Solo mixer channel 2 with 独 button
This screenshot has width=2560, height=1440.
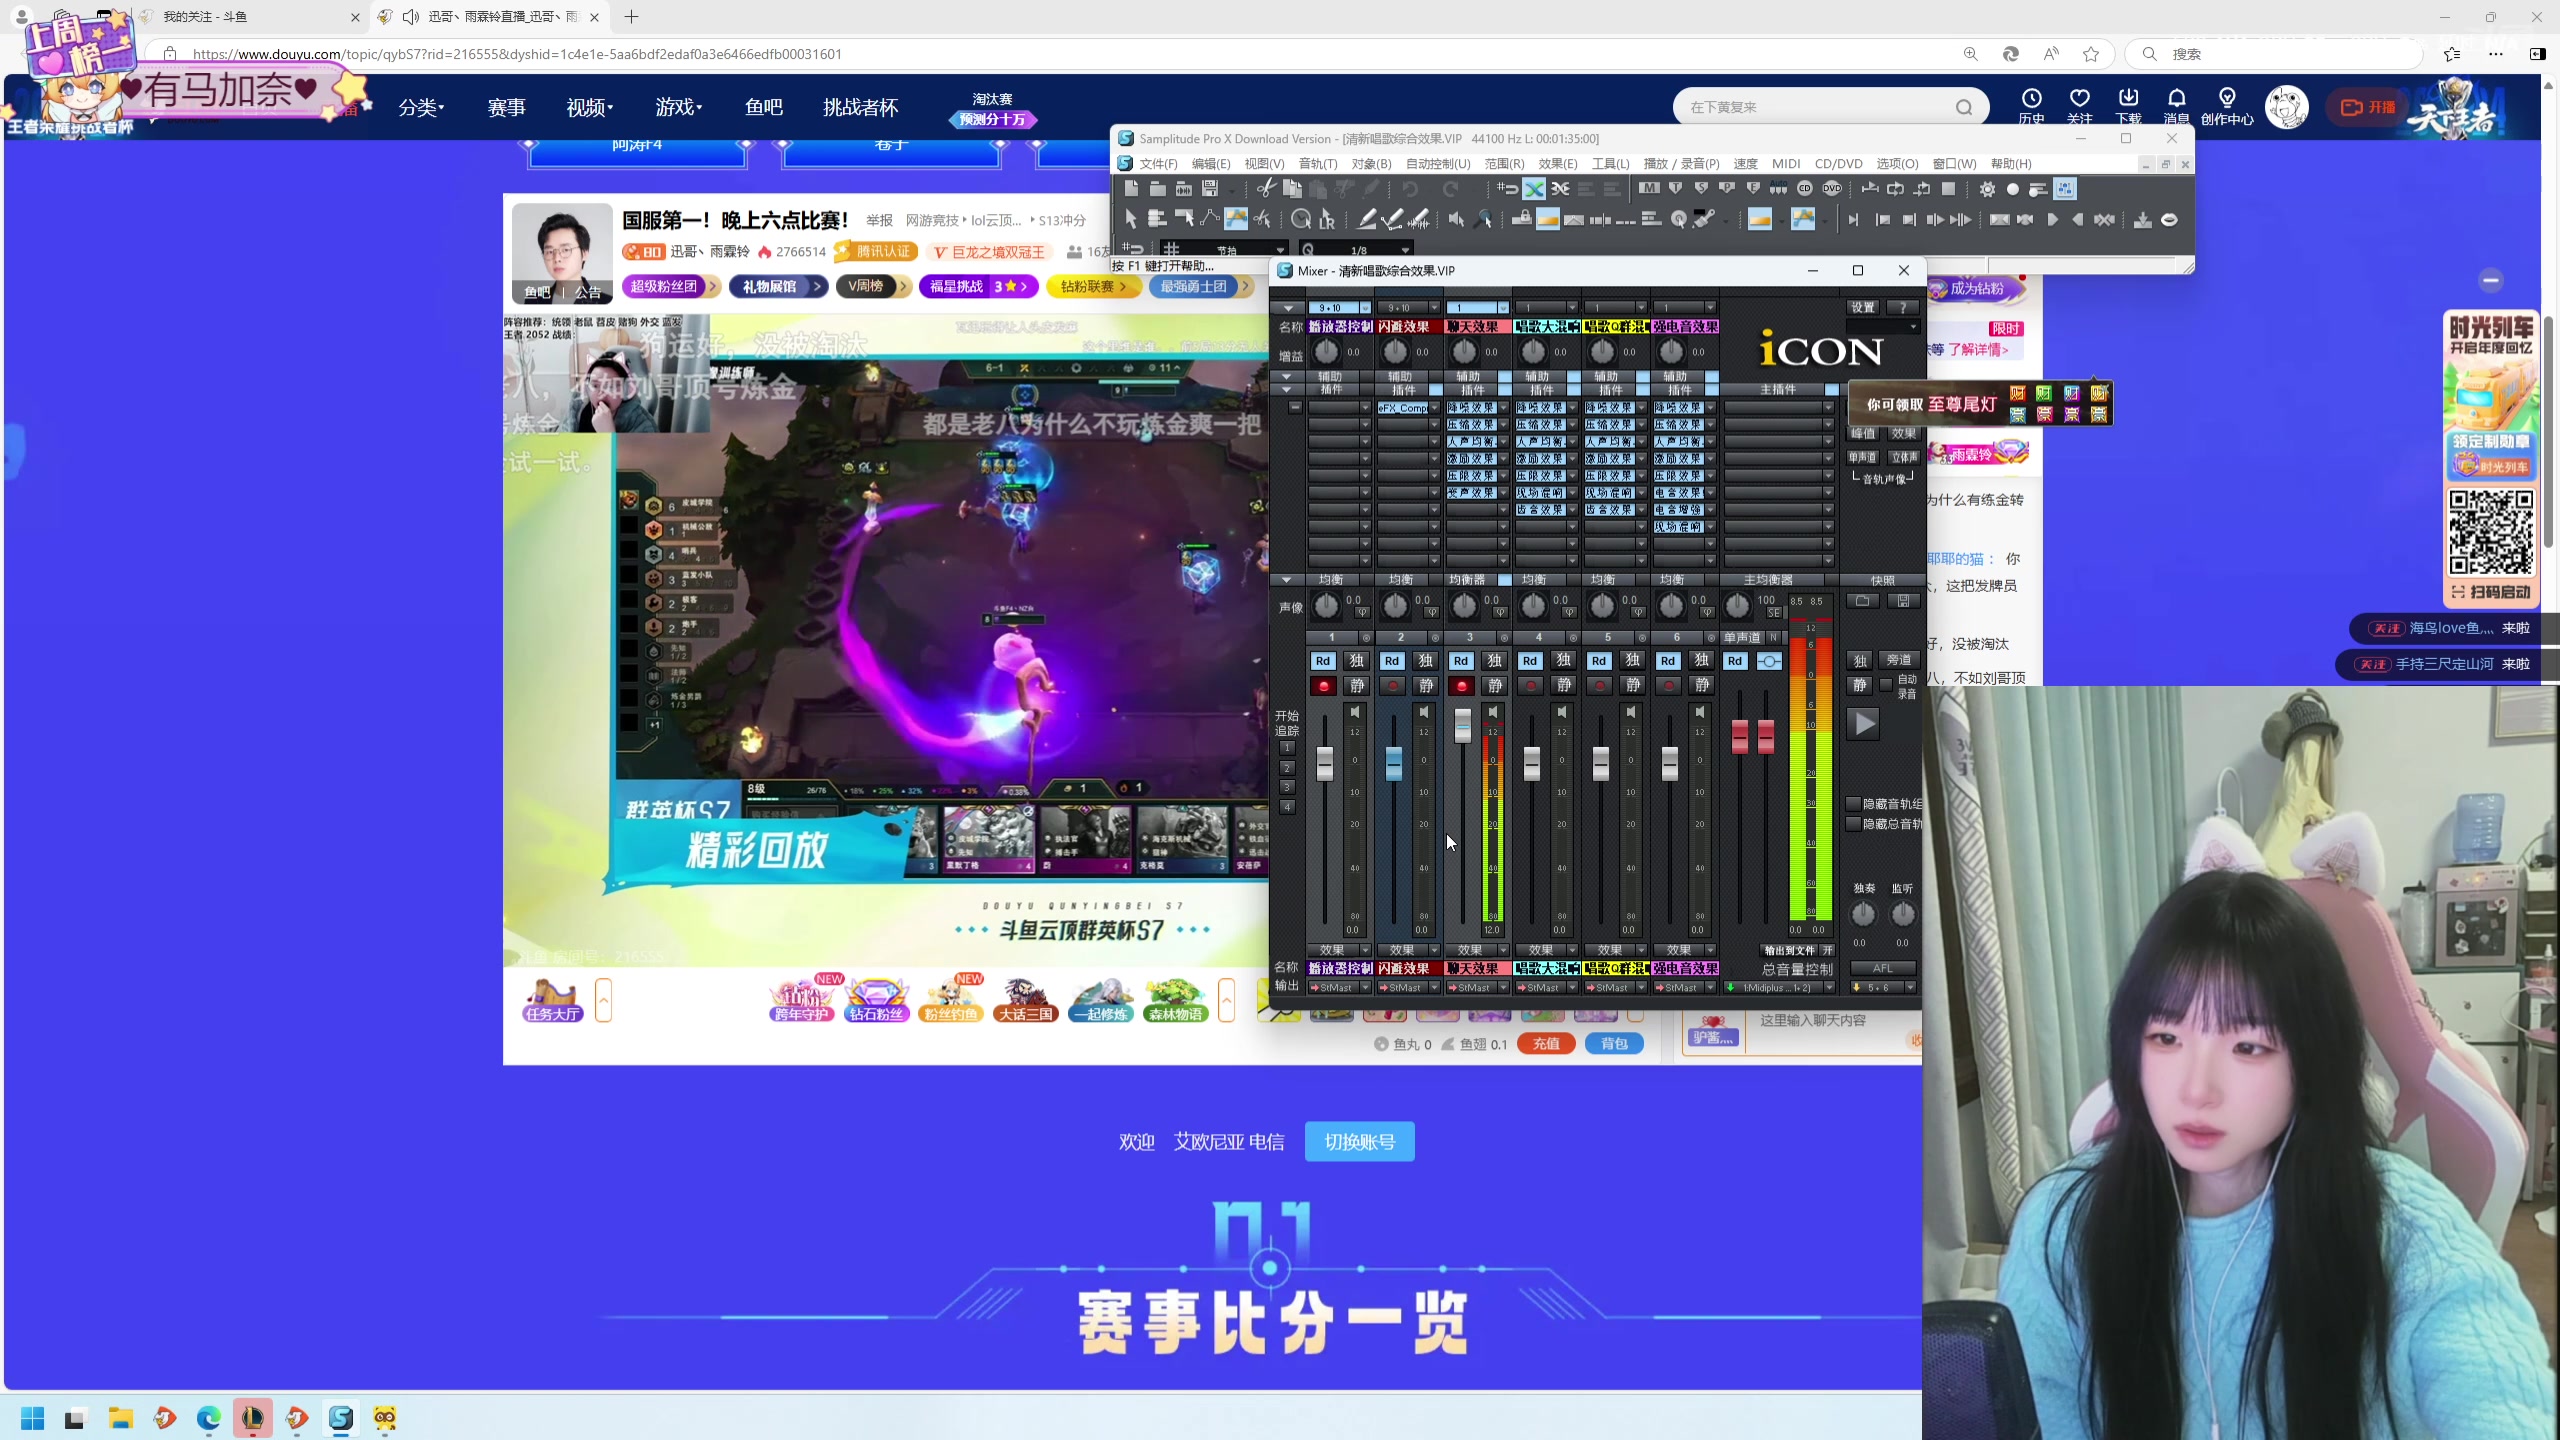click(1426, 661)
